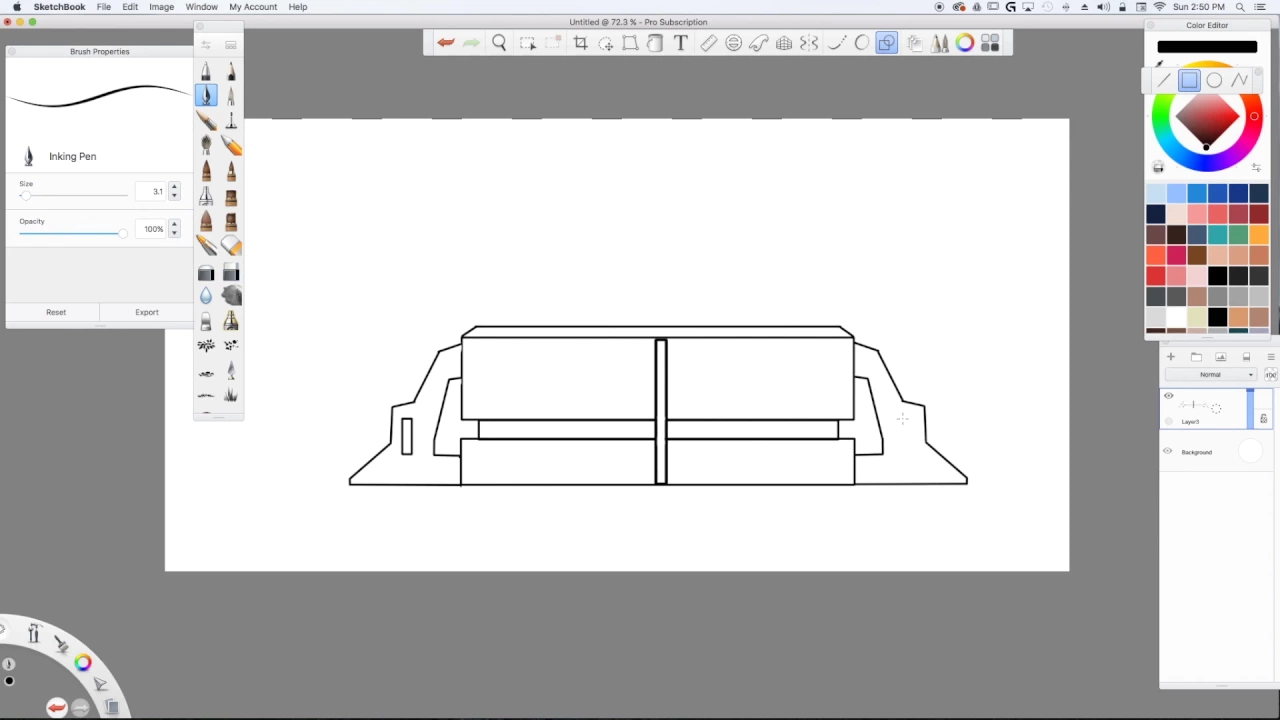Viewport: 1280px width, 720px height.
Task: Open the Layer Editor from toolbar
Action: click(x=914, y=43)
